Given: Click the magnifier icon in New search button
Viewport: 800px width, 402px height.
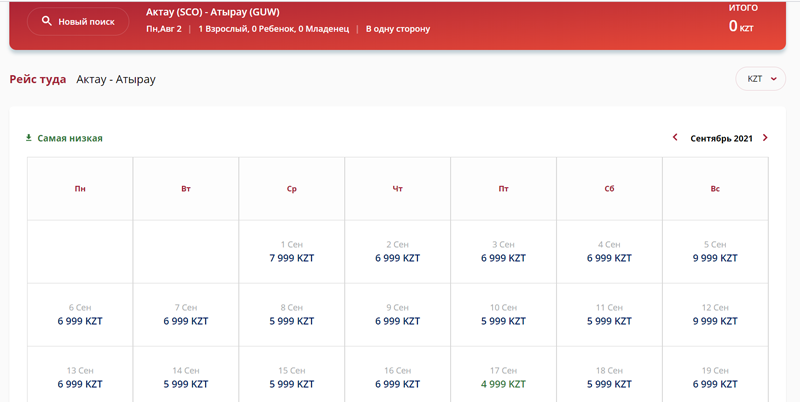Looking at the screenshot, I should (x=46, y=21).
